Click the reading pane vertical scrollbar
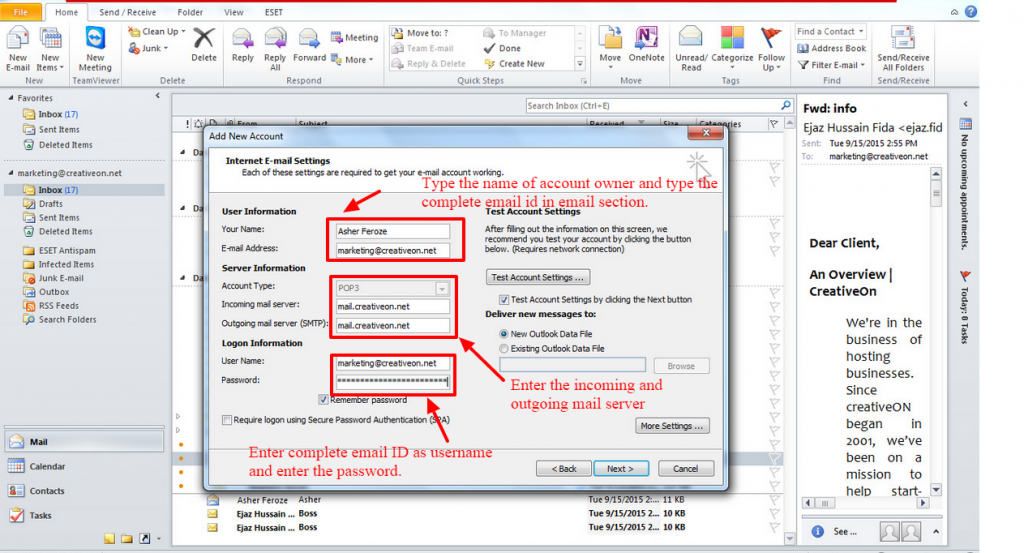 coord(936,332)
